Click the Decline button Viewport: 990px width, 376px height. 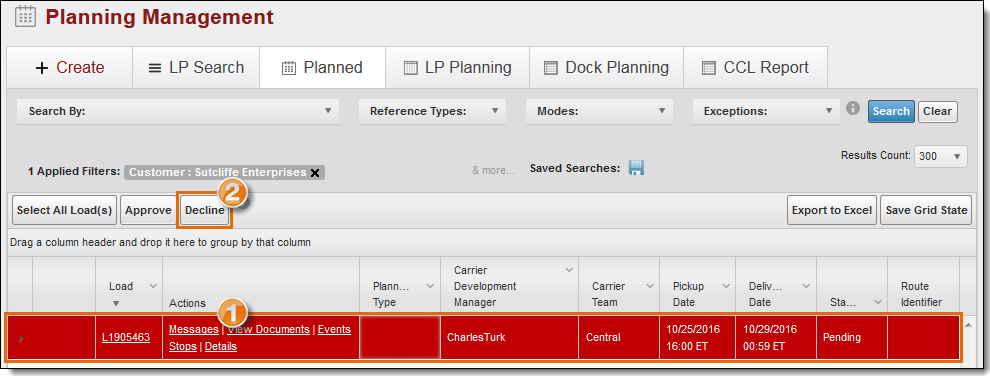click(205, 210)
